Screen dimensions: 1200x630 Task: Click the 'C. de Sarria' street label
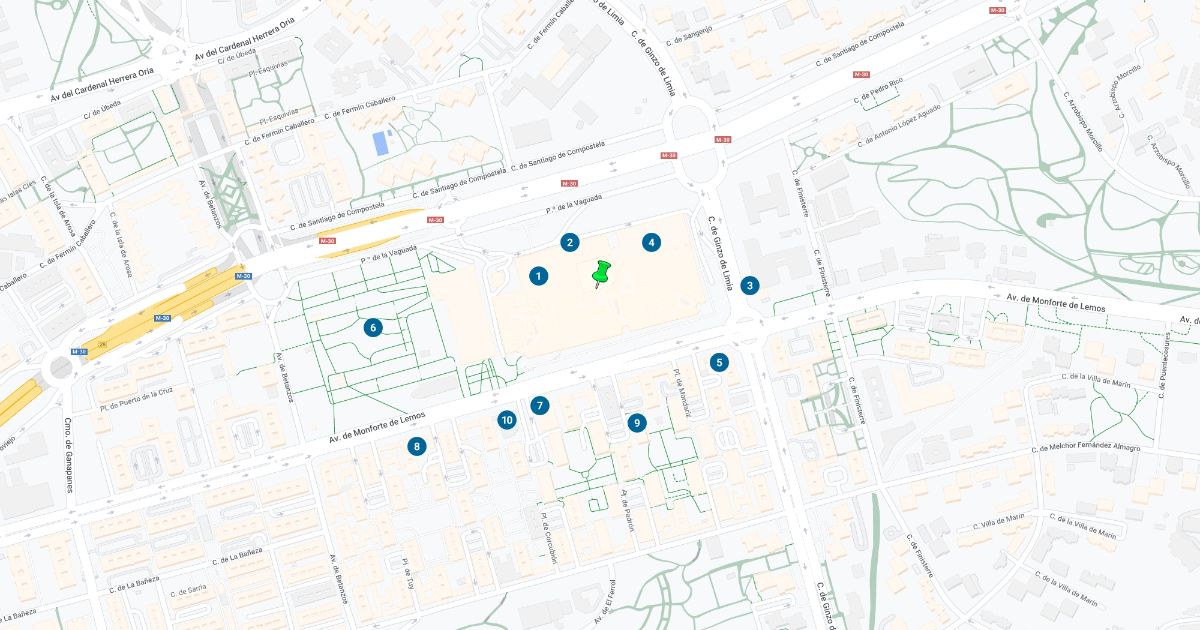(190, 590)
